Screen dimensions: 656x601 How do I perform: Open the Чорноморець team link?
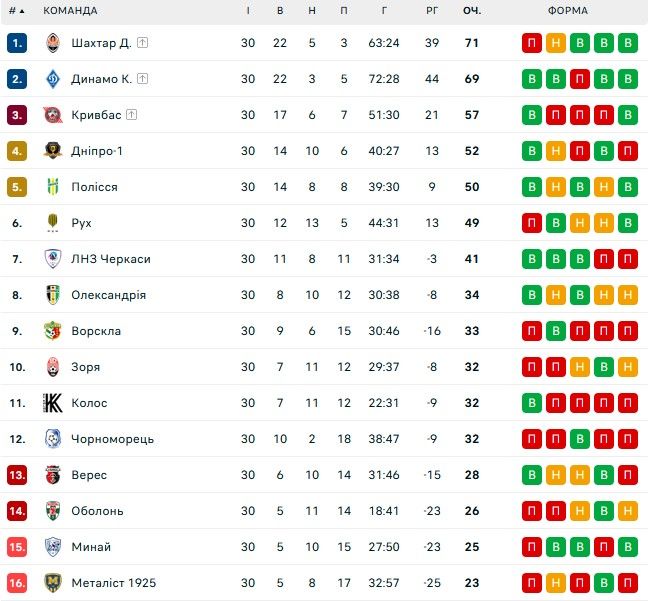point(112,439)
